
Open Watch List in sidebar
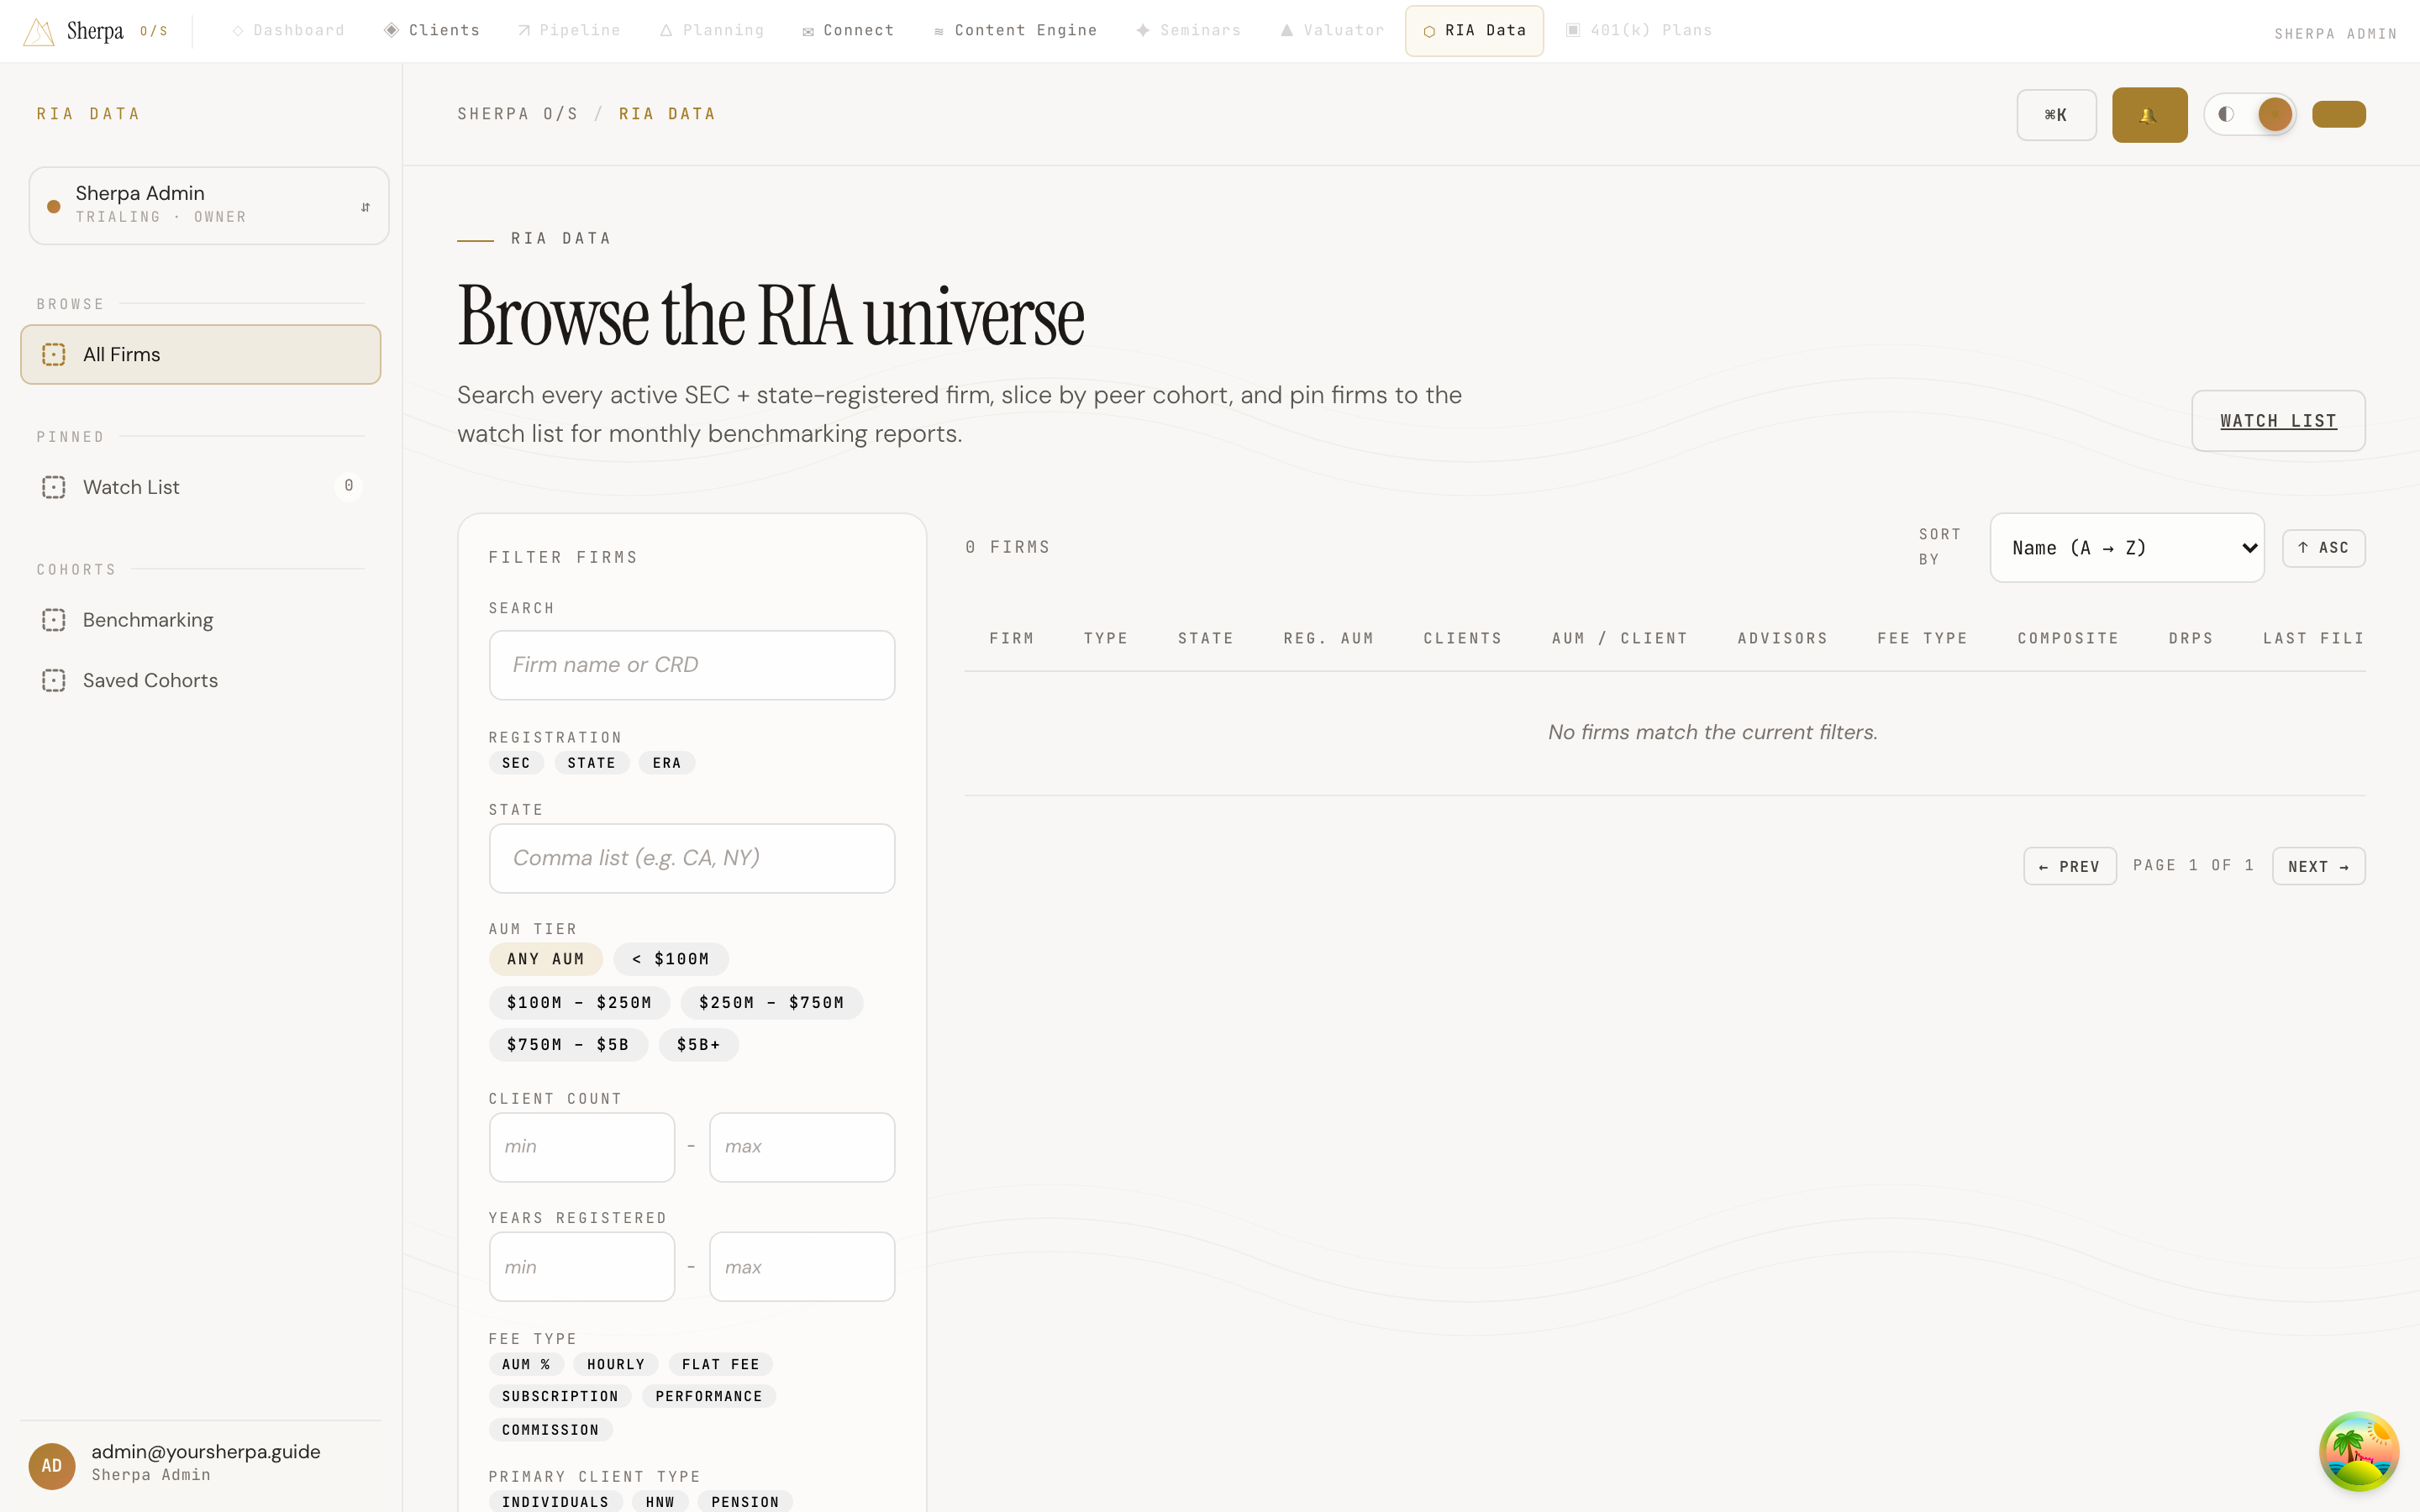[x=200, y=487]
